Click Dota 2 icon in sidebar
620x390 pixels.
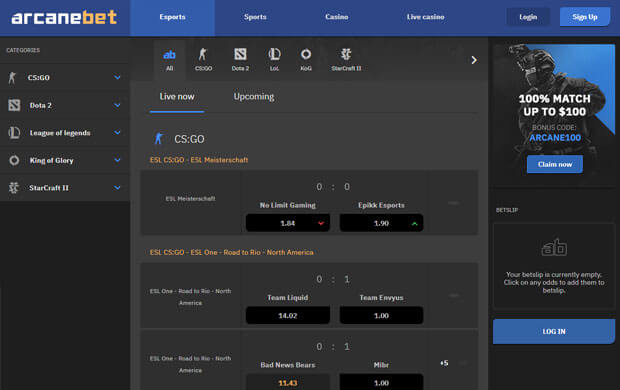click(x=14, y=105)
